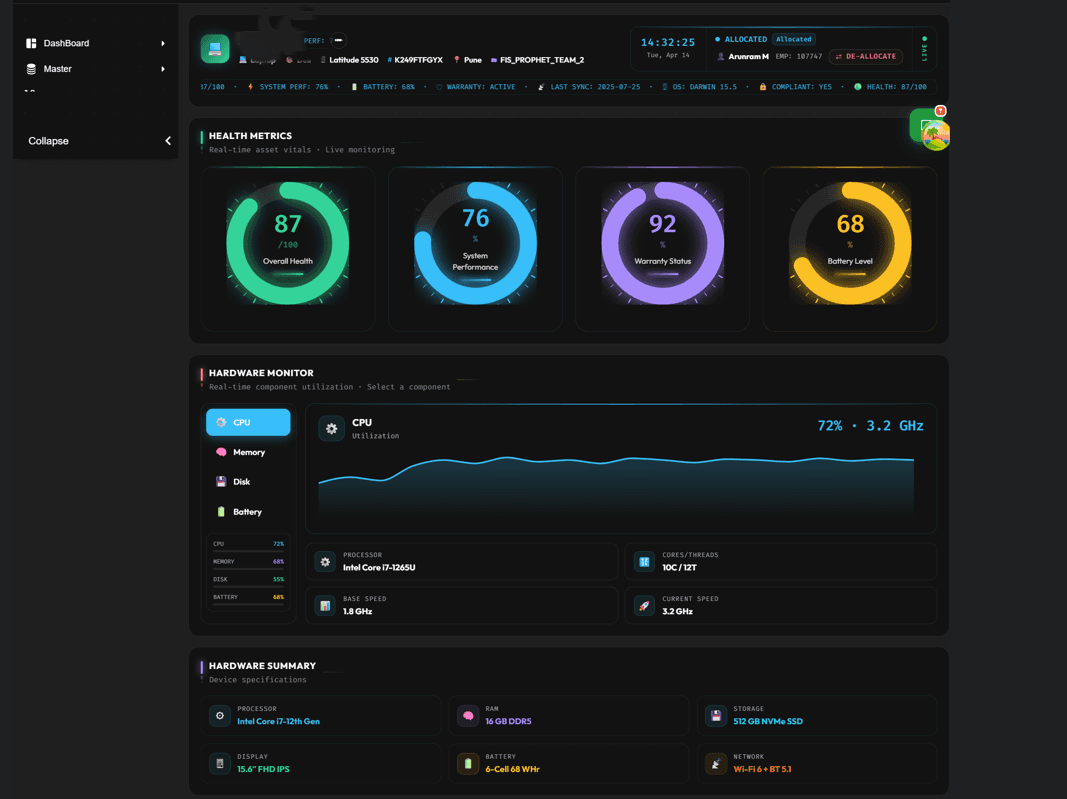Click the STORAGE floppy disk icon
The height and width of the screenshot is (799, 1067).
pyautogui.click(x=716, y=716)
